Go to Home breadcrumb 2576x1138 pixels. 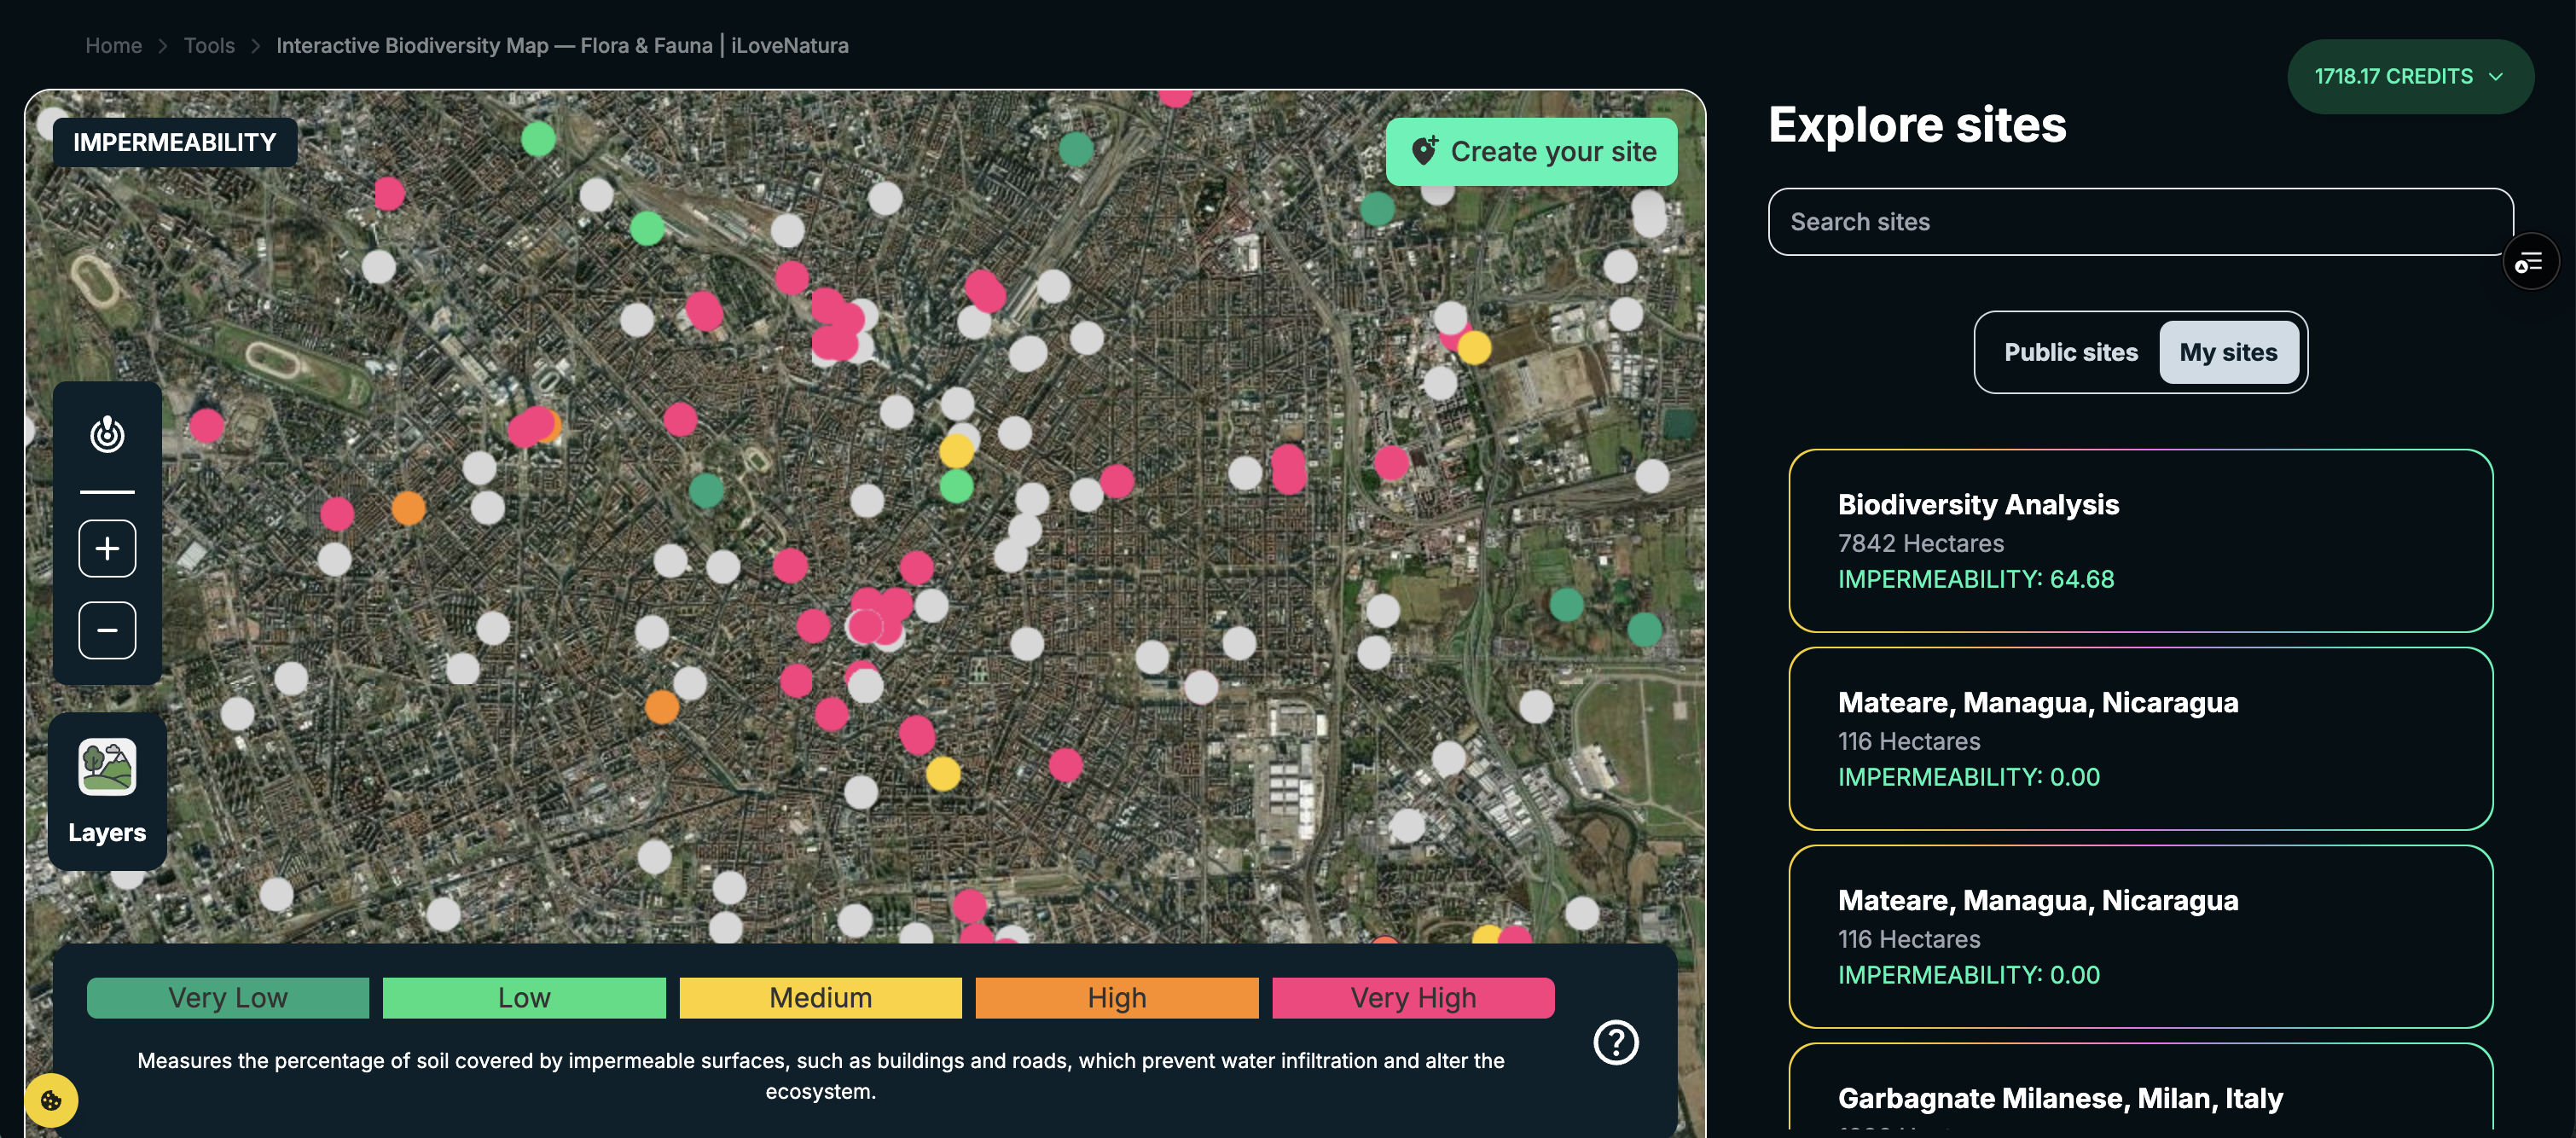point(113,46)
